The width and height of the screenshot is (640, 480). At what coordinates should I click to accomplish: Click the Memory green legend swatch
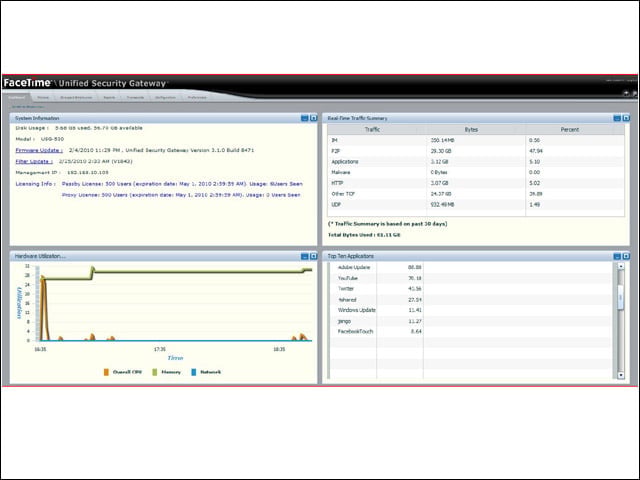pos(155,372)
